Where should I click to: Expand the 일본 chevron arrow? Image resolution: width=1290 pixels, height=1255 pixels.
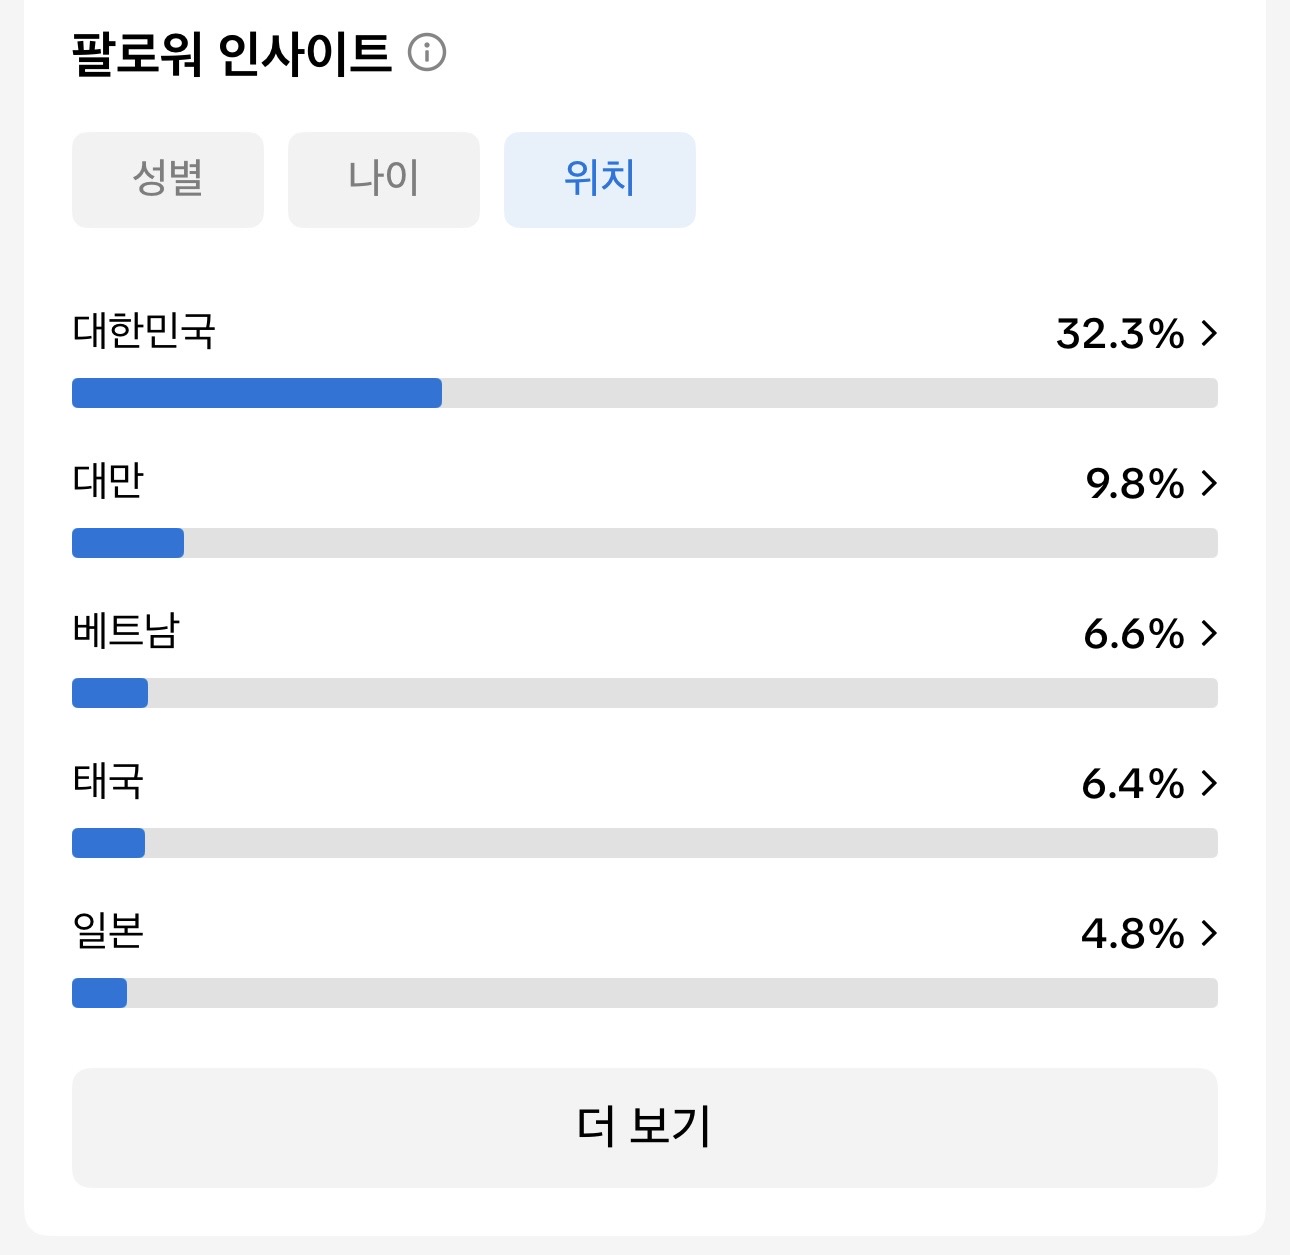1209,933
